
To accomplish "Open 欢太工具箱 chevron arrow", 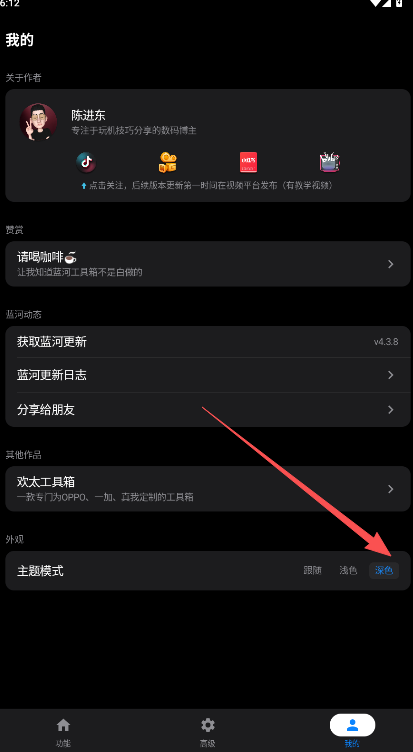I will click(390, 489).
